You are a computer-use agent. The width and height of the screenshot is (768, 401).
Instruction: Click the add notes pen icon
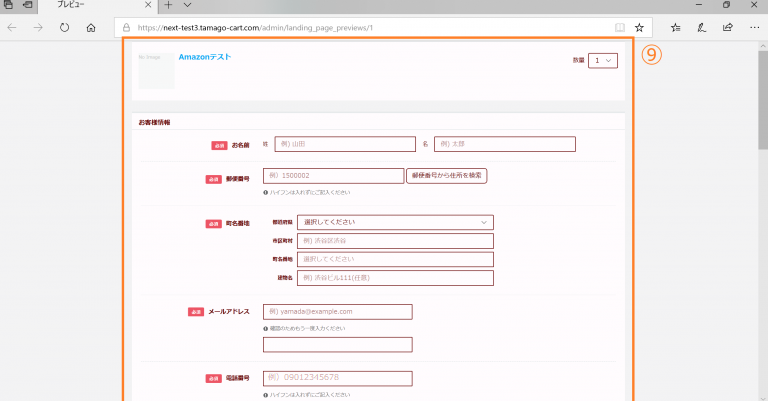click(x=702, y=27)
